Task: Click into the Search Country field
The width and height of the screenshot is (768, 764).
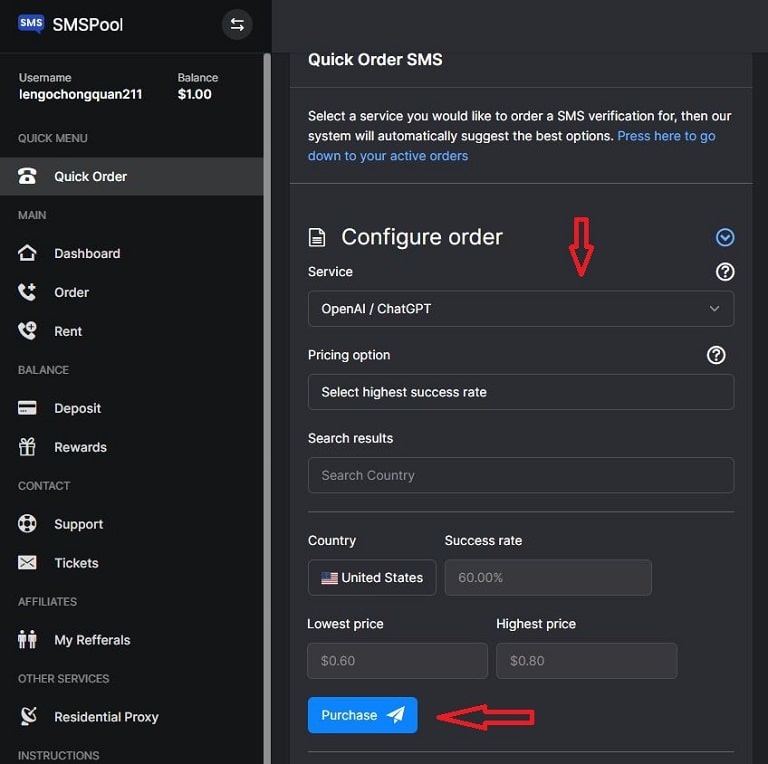Action: coord(520,475)
